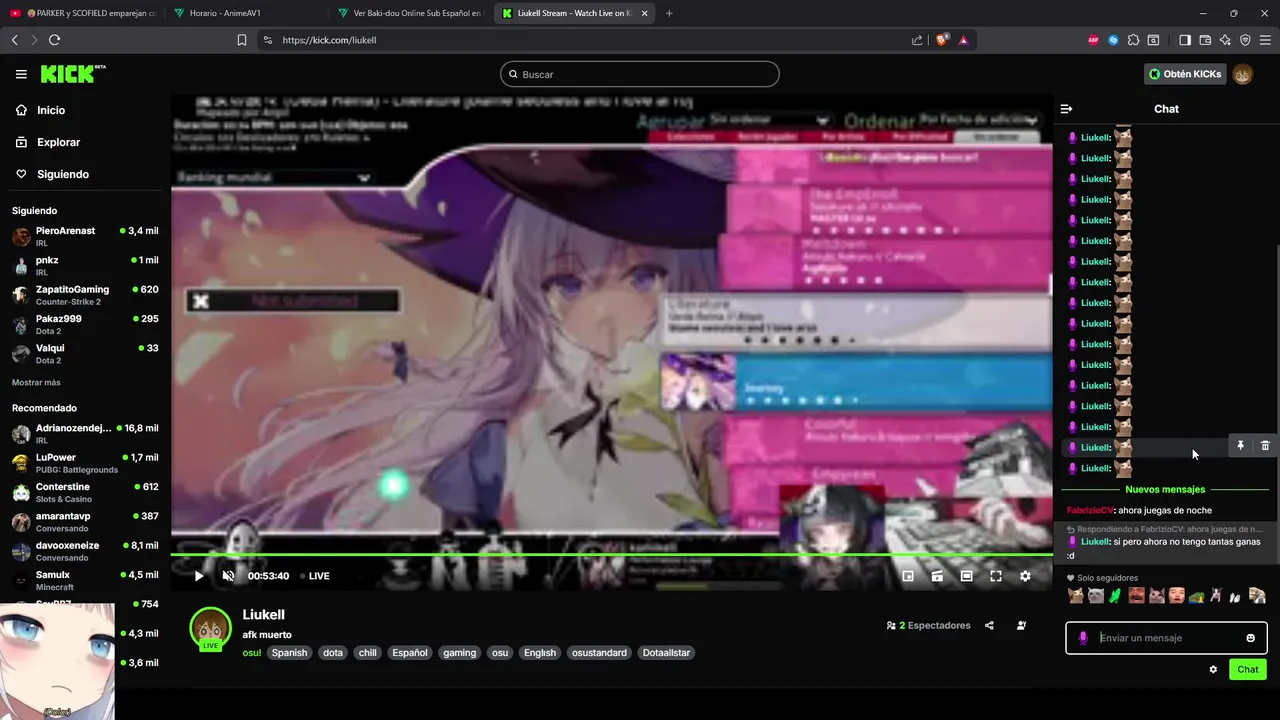The image size is (1280, 720).
Task: Click Obtén KICKs button
Action: click(x=1185, y=74)
